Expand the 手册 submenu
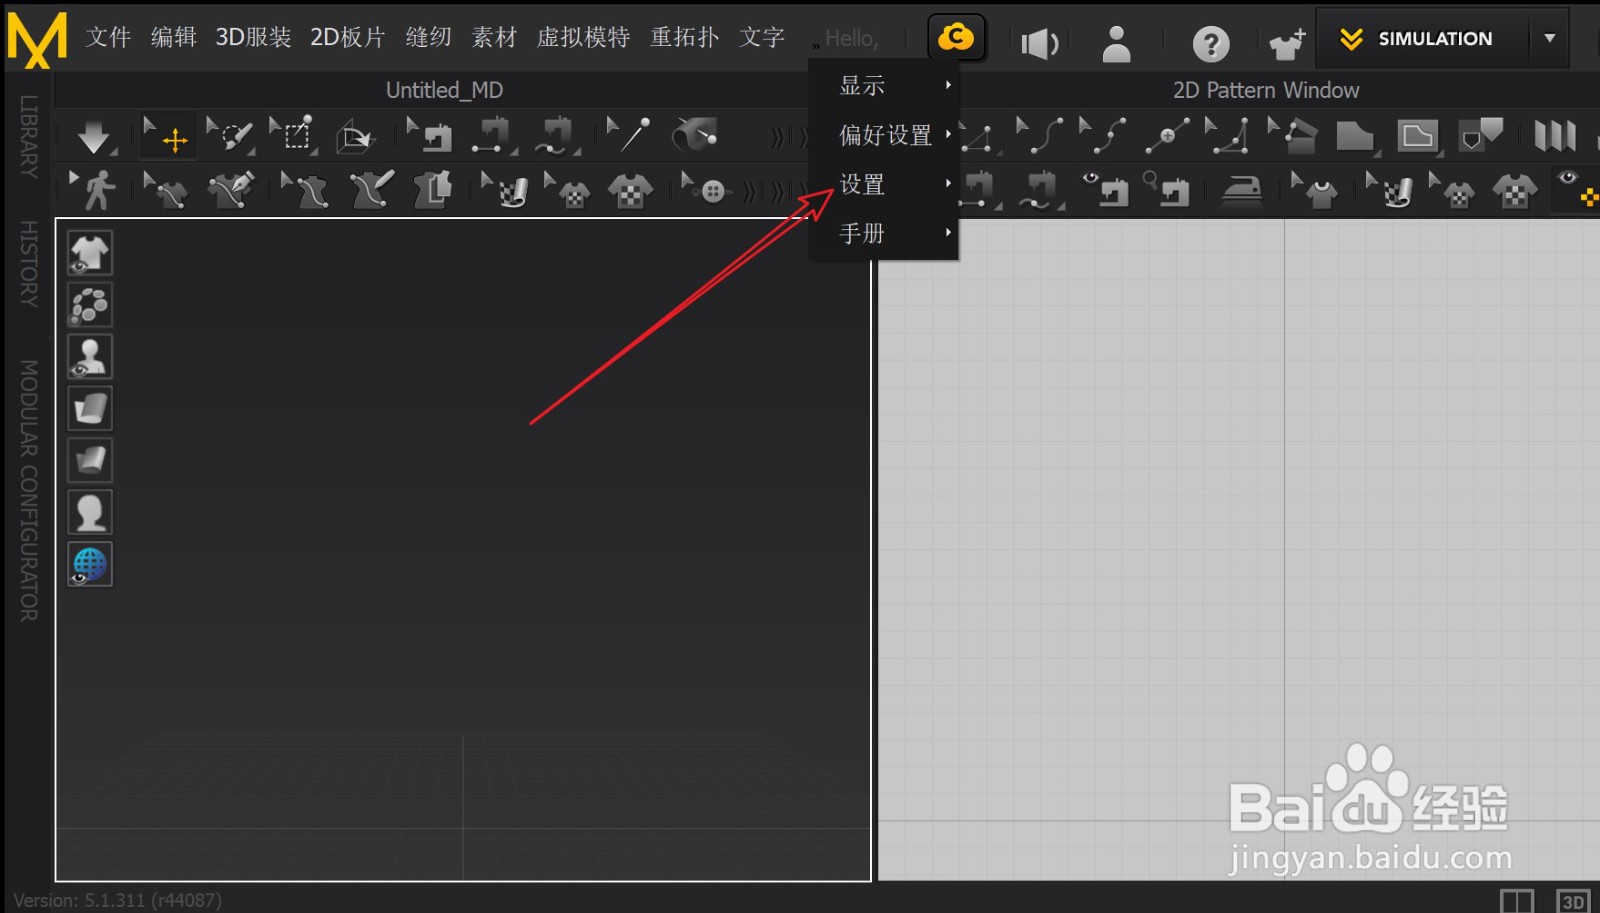The image size is (1600, 913). coord(884,234)
